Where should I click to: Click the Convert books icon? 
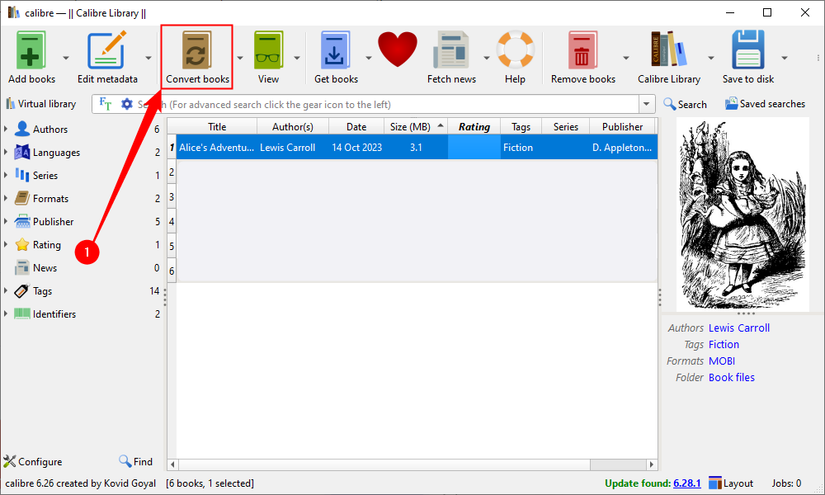coord(197,50)
